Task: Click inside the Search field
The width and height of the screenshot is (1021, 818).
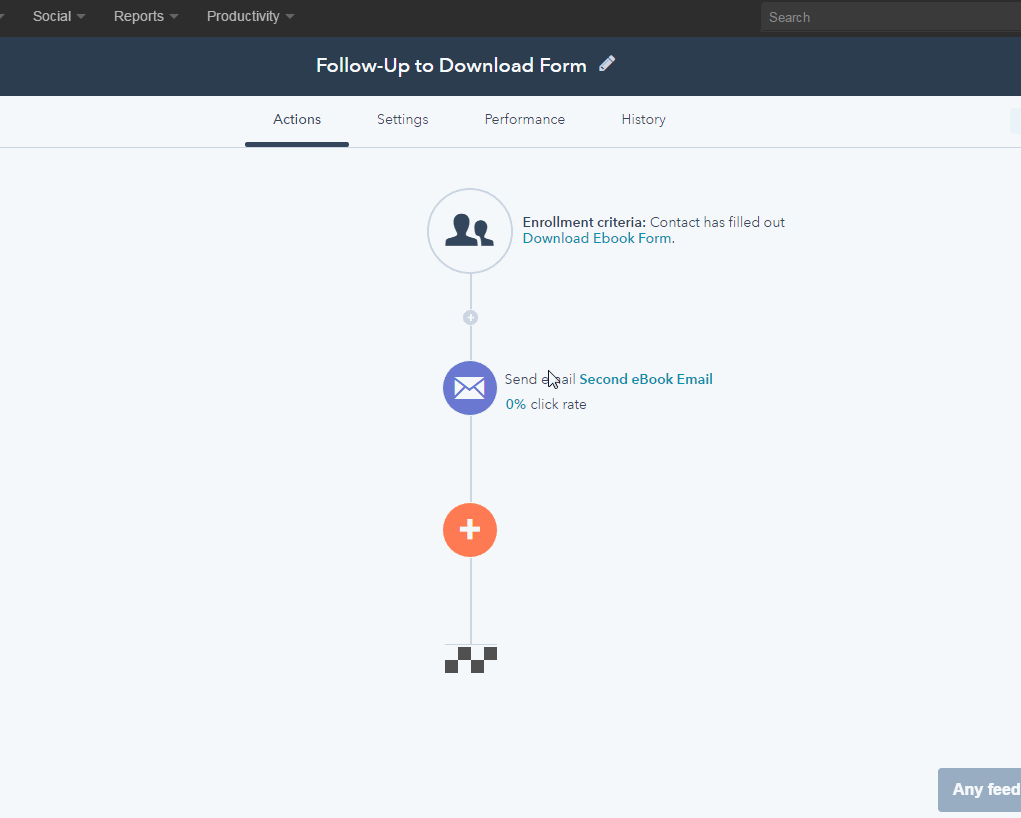Action: [x=890, y=16]
